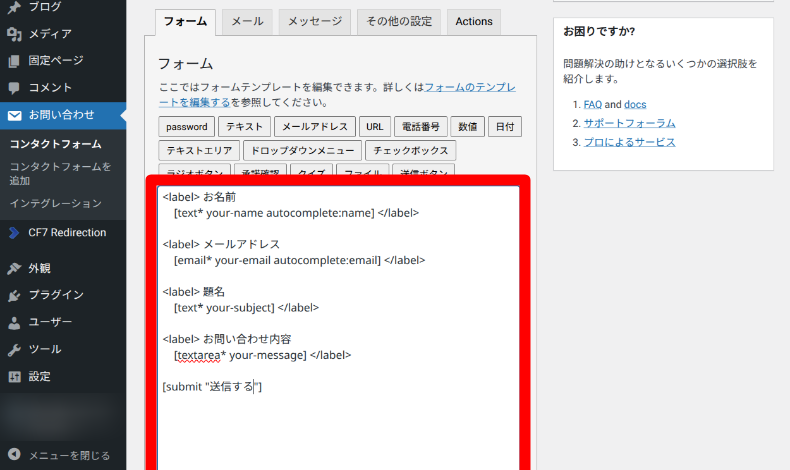The height and width of the screenshot is (470, 790).
Task: Insert 電話番号 tag button
Action: 421,127
